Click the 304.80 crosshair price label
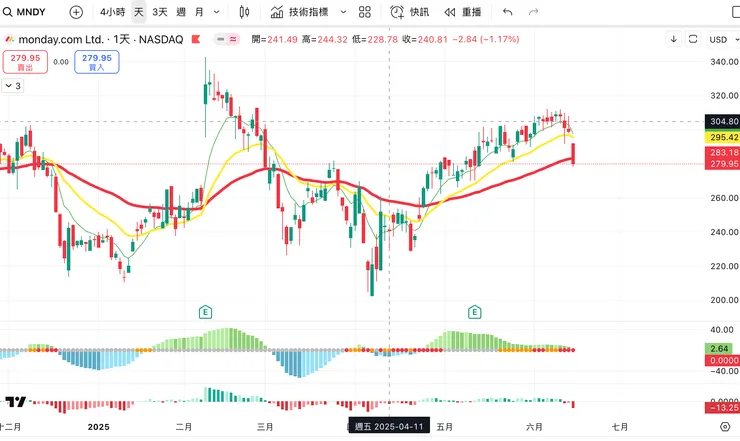 (723, 121)
